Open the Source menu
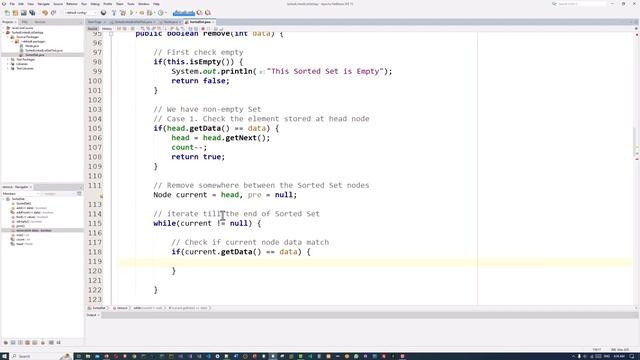Image resolution: width=640 pixels, height=360 pixels. pyautogui.click(x=58, y=4)
